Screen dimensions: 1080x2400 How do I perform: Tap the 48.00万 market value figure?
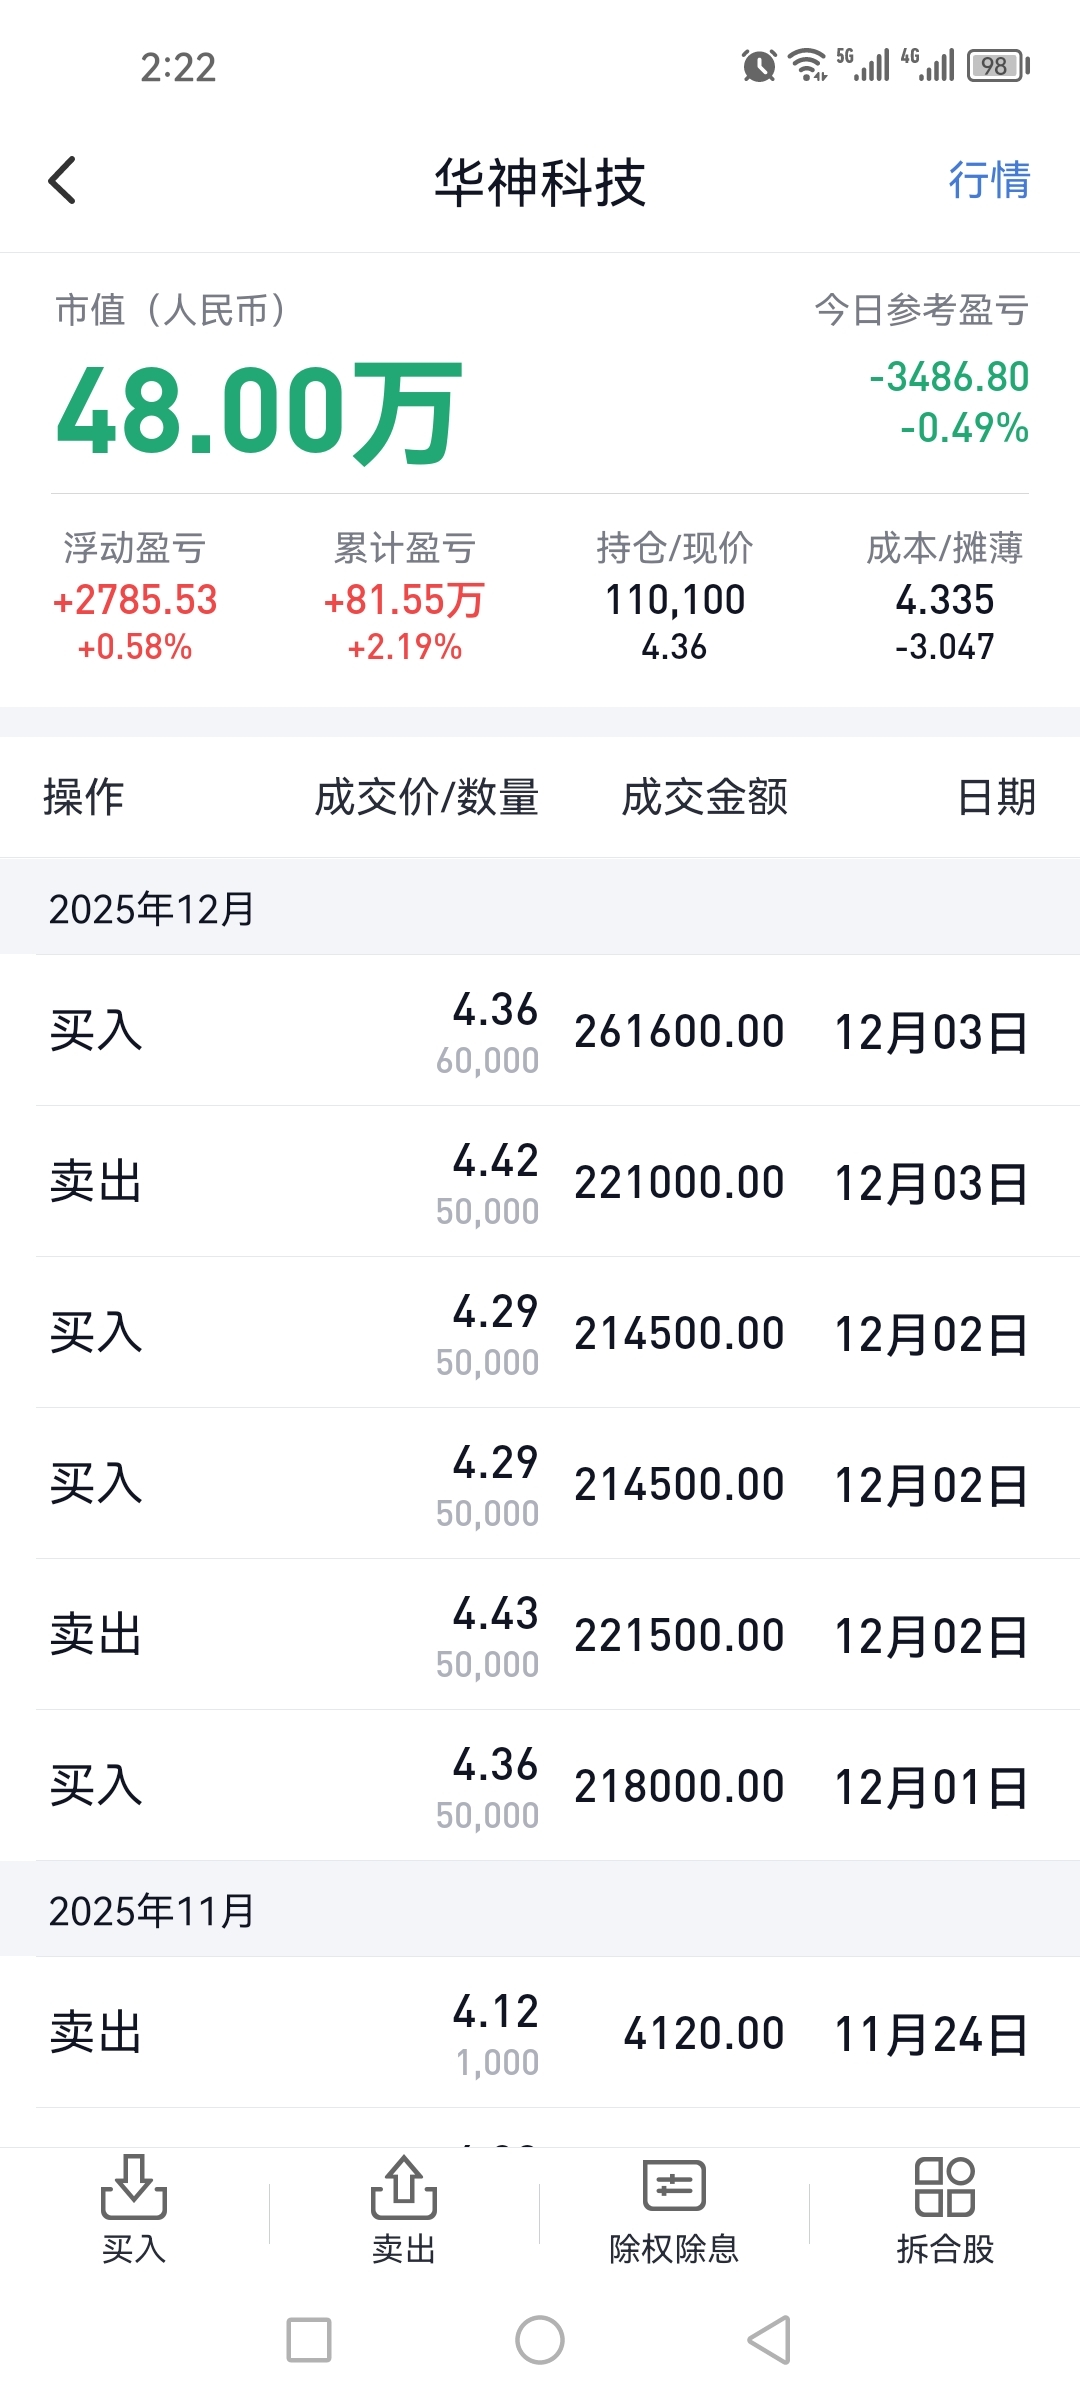coord(259,411)
